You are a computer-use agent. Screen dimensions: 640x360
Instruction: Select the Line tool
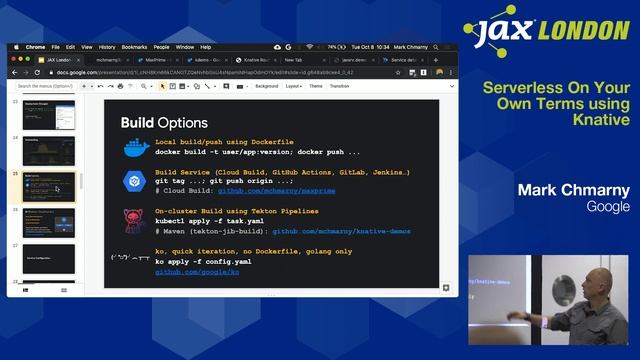tap(207, 86)
